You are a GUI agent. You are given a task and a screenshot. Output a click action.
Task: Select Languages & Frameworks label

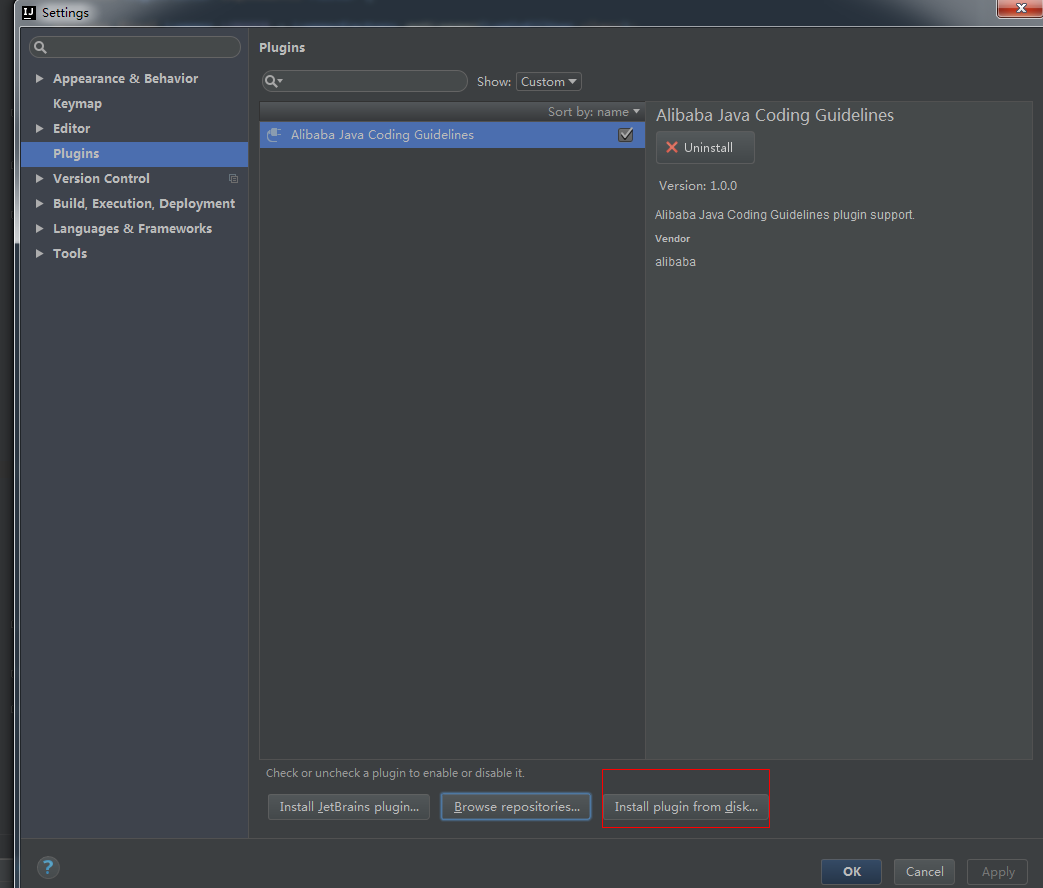(132, 228)
